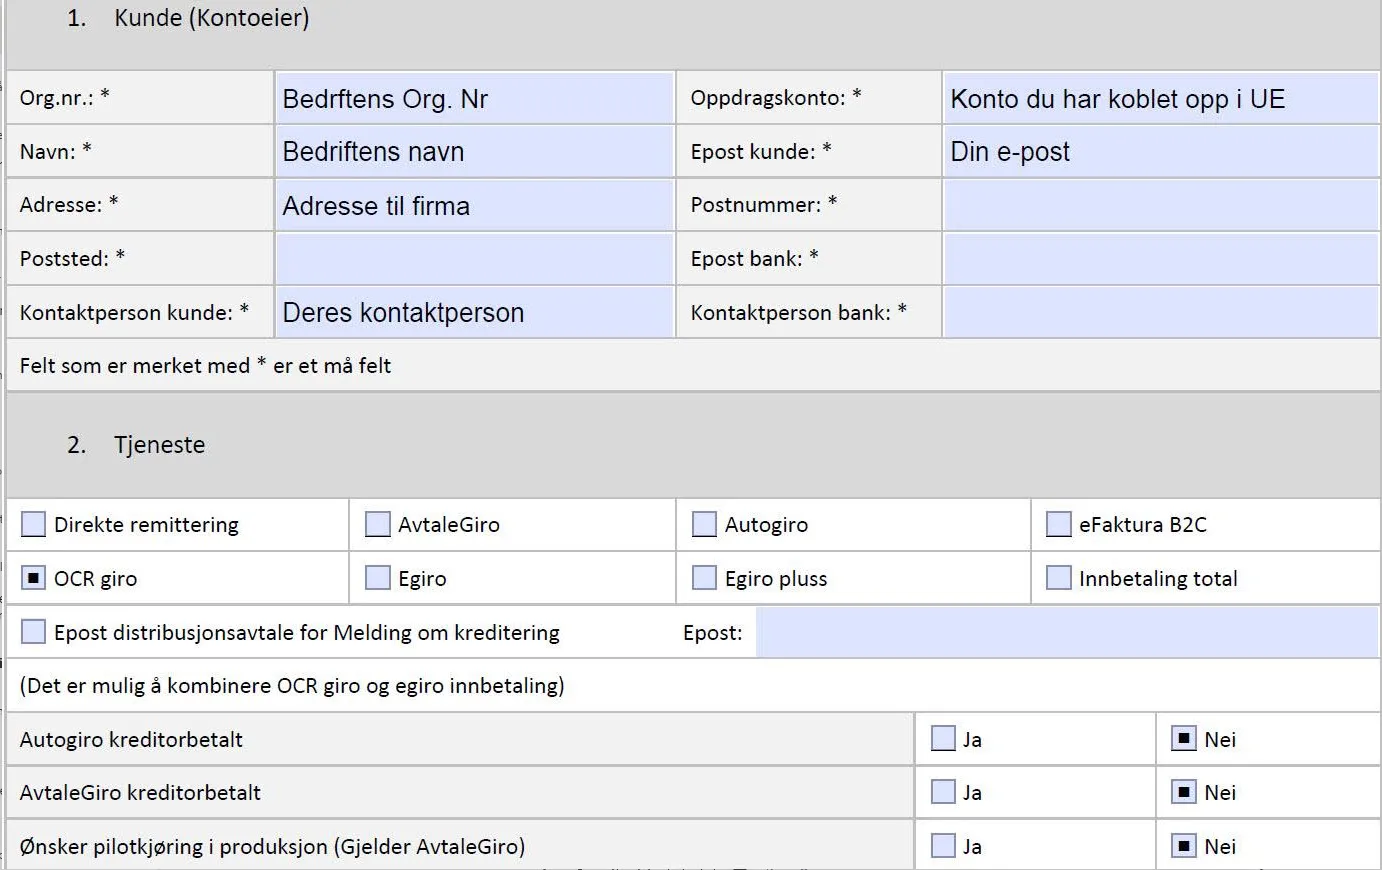Click the empty Poststed field
Viewport: 1382px width, 870px height.
474,259
